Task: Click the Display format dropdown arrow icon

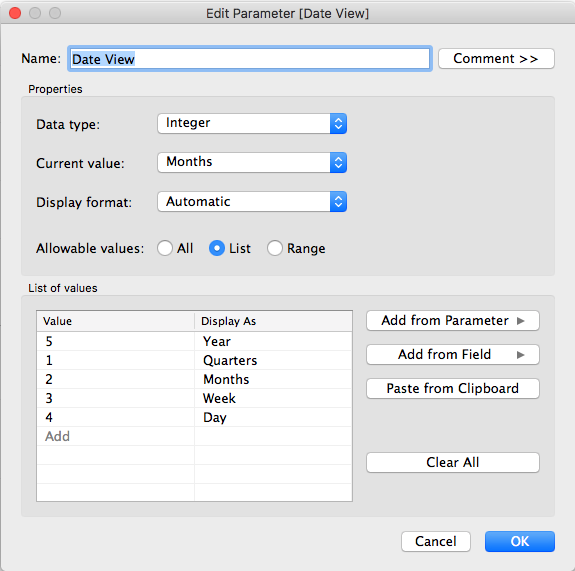Action: pos(338,201)
